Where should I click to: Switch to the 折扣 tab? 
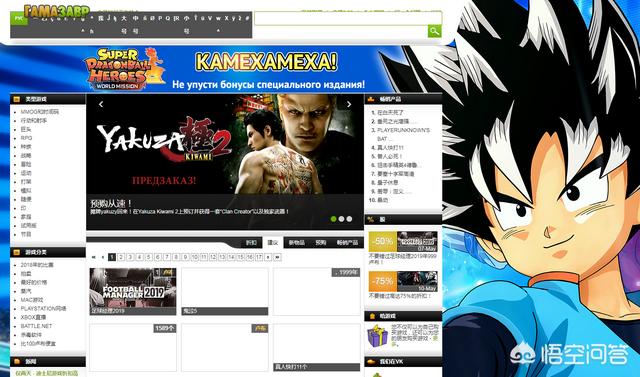point(251,242)
